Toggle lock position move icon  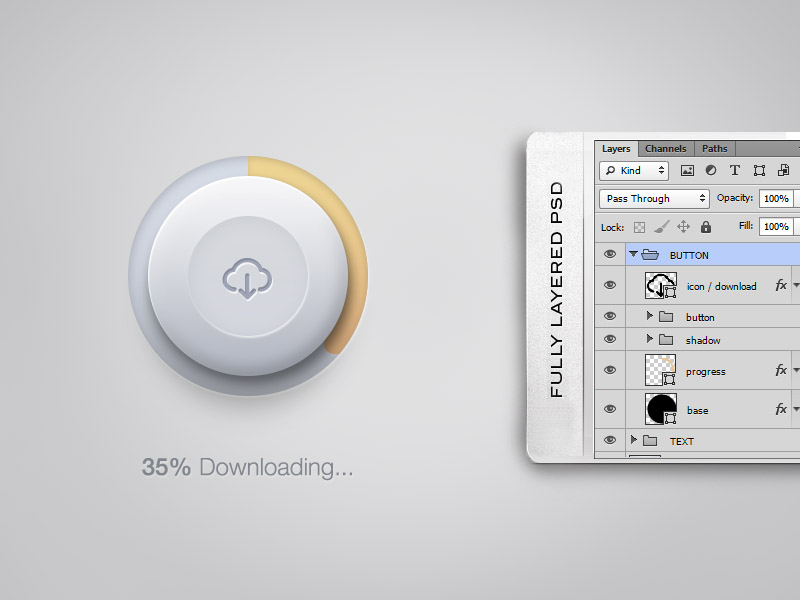pyautogui.click(x=683, y=227)
